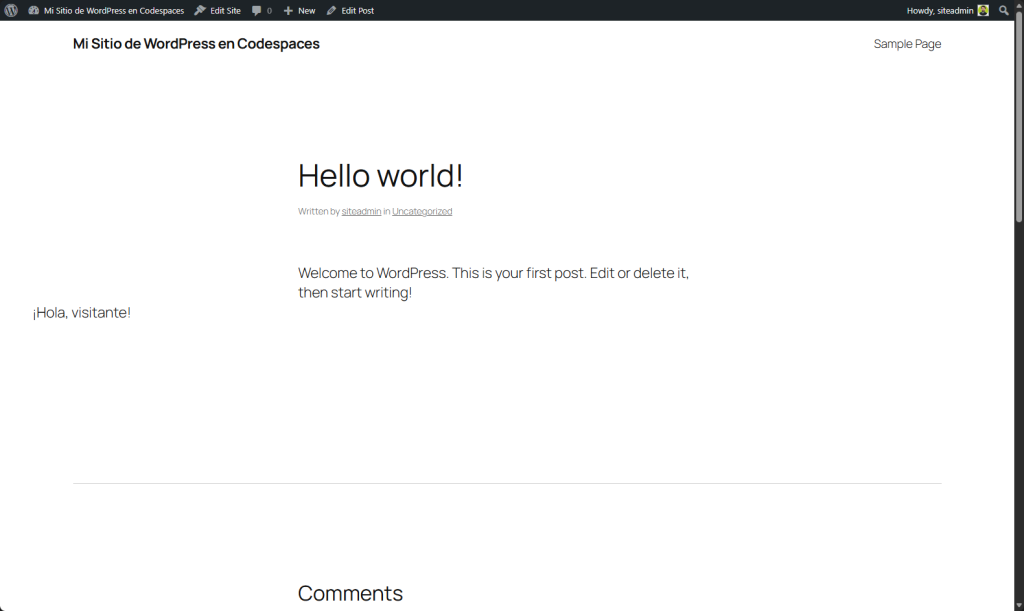The width and height of the screenshot is (1024, 611).
Task: Select Edit Post text in admin bar
Action: (357, 10)
